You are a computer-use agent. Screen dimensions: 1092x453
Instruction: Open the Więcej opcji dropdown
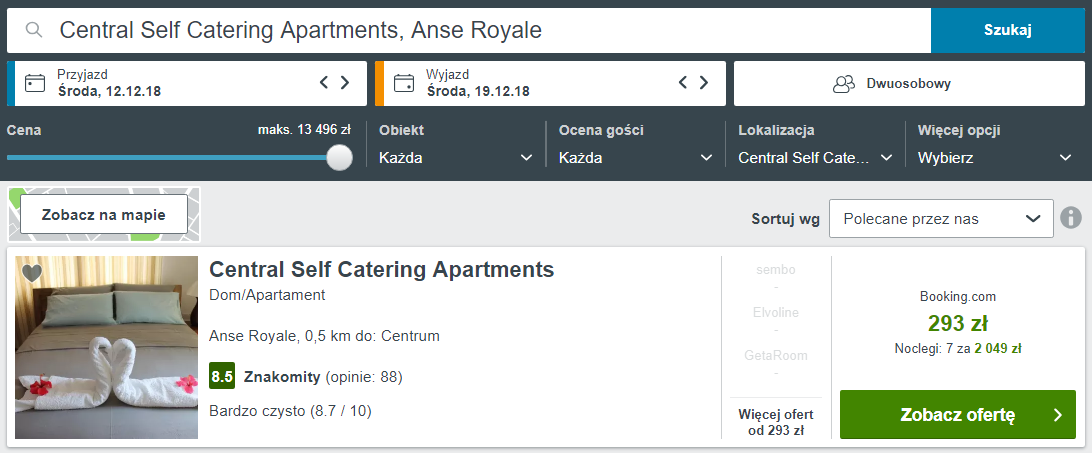[995, 158]
